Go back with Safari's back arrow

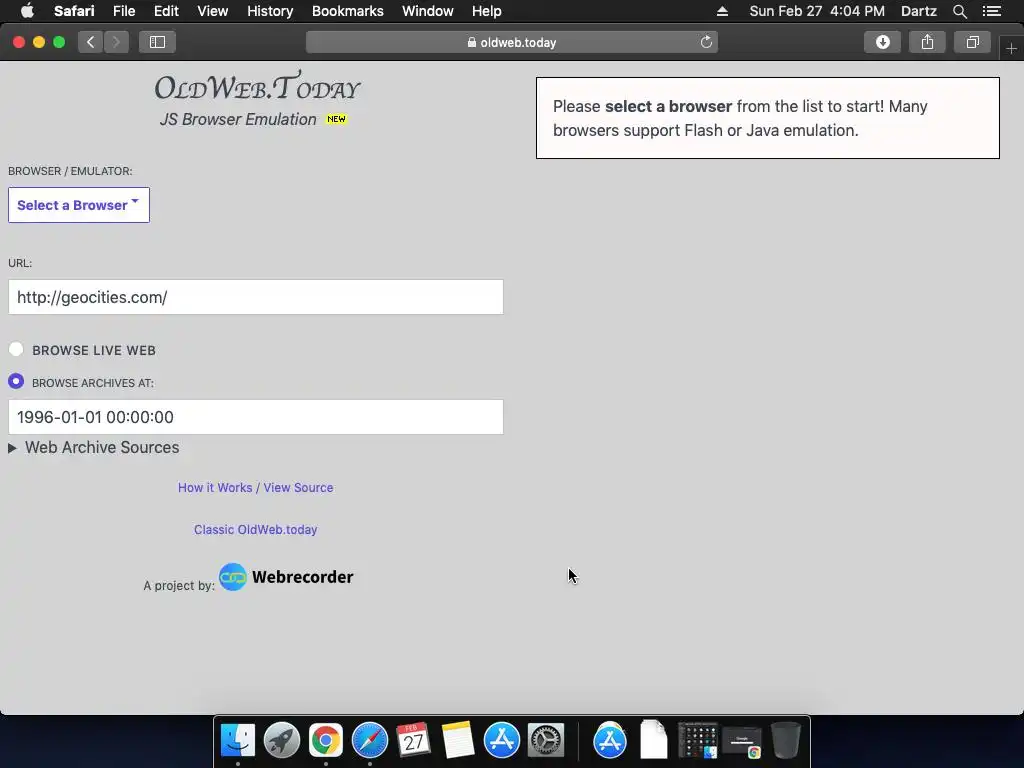coord(91,42)
